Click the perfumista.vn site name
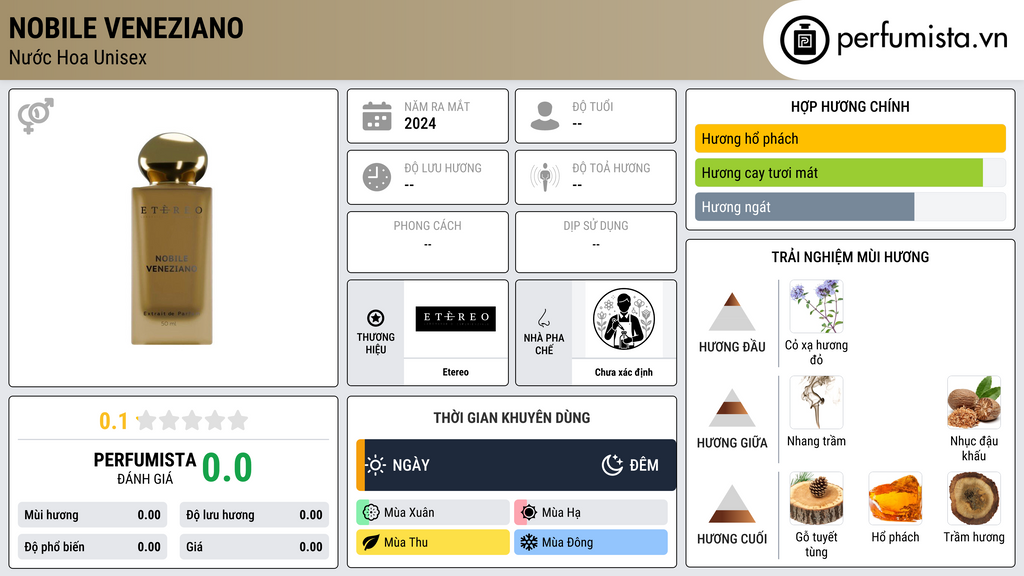The height and width of the screenshot is (576, 1024). click(922, 39)
